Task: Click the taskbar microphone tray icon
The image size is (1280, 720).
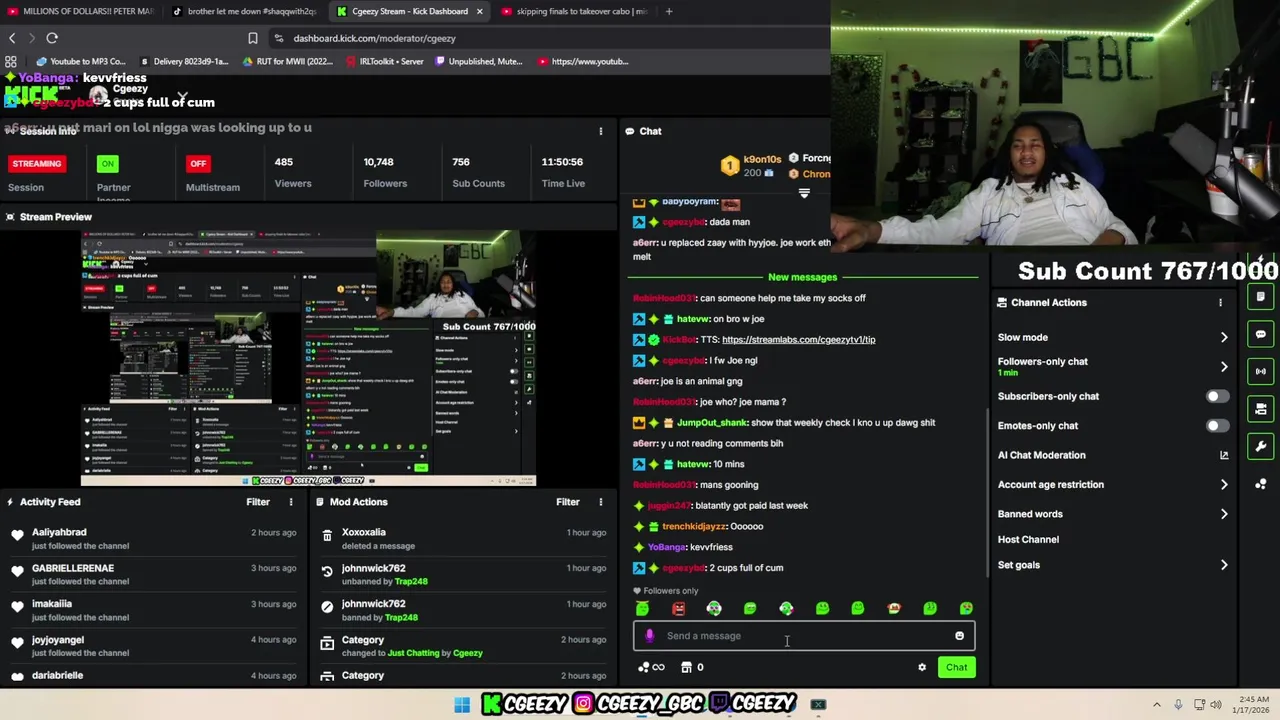Action: (x=1178, y=705)
